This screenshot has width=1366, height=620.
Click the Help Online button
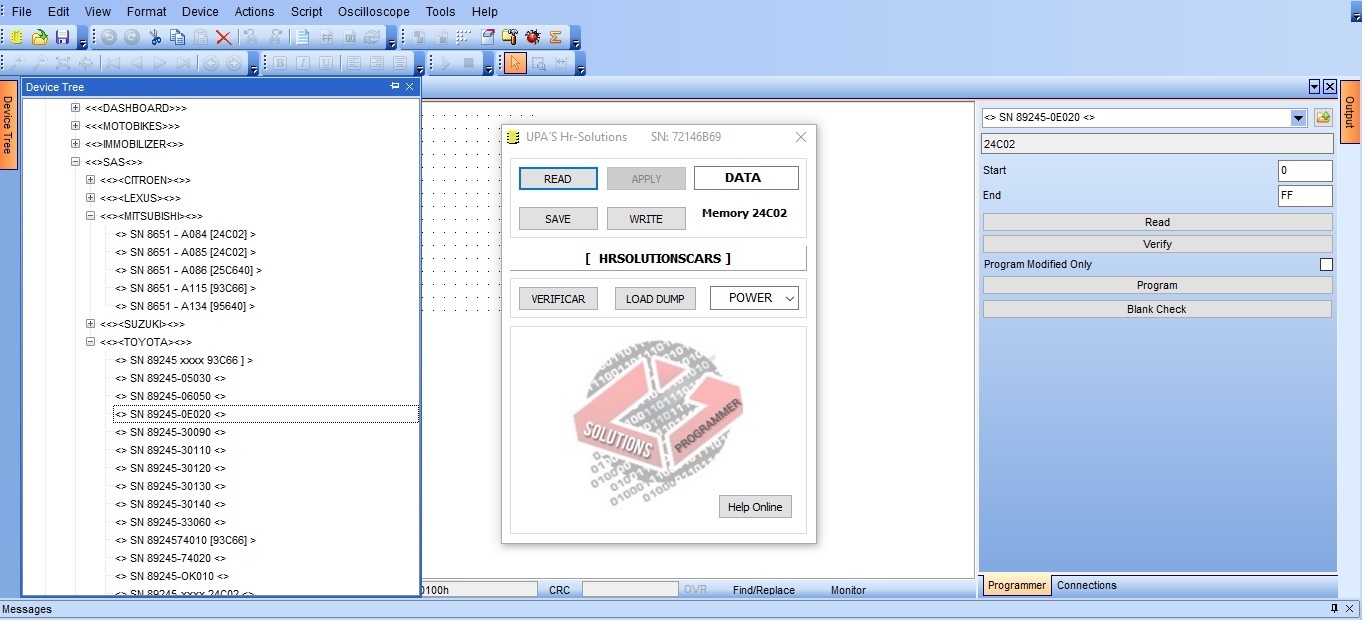tap(754, 507)
